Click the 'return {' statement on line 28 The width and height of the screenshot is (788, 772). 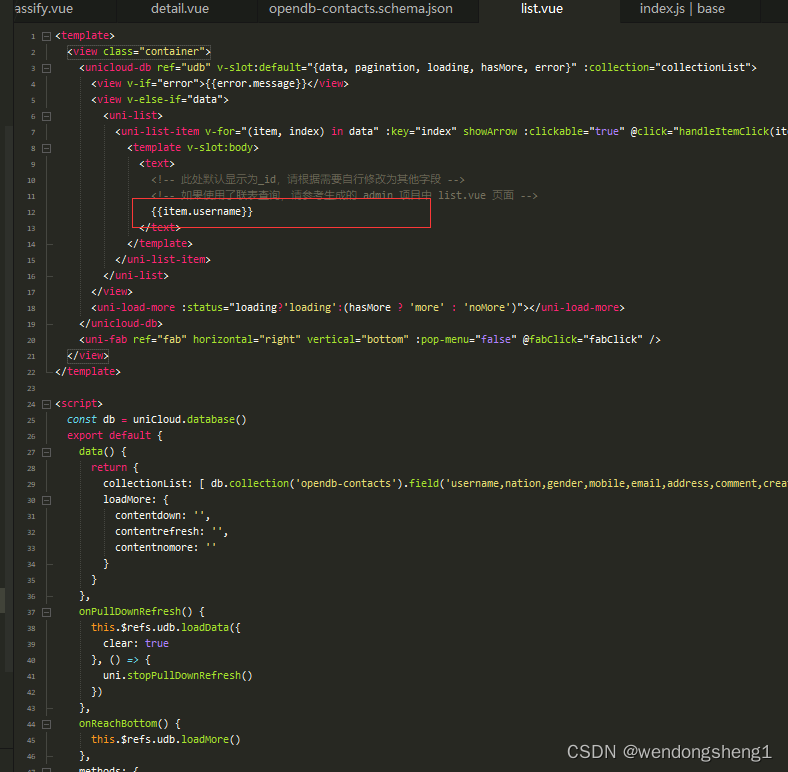tap(115, 468)
